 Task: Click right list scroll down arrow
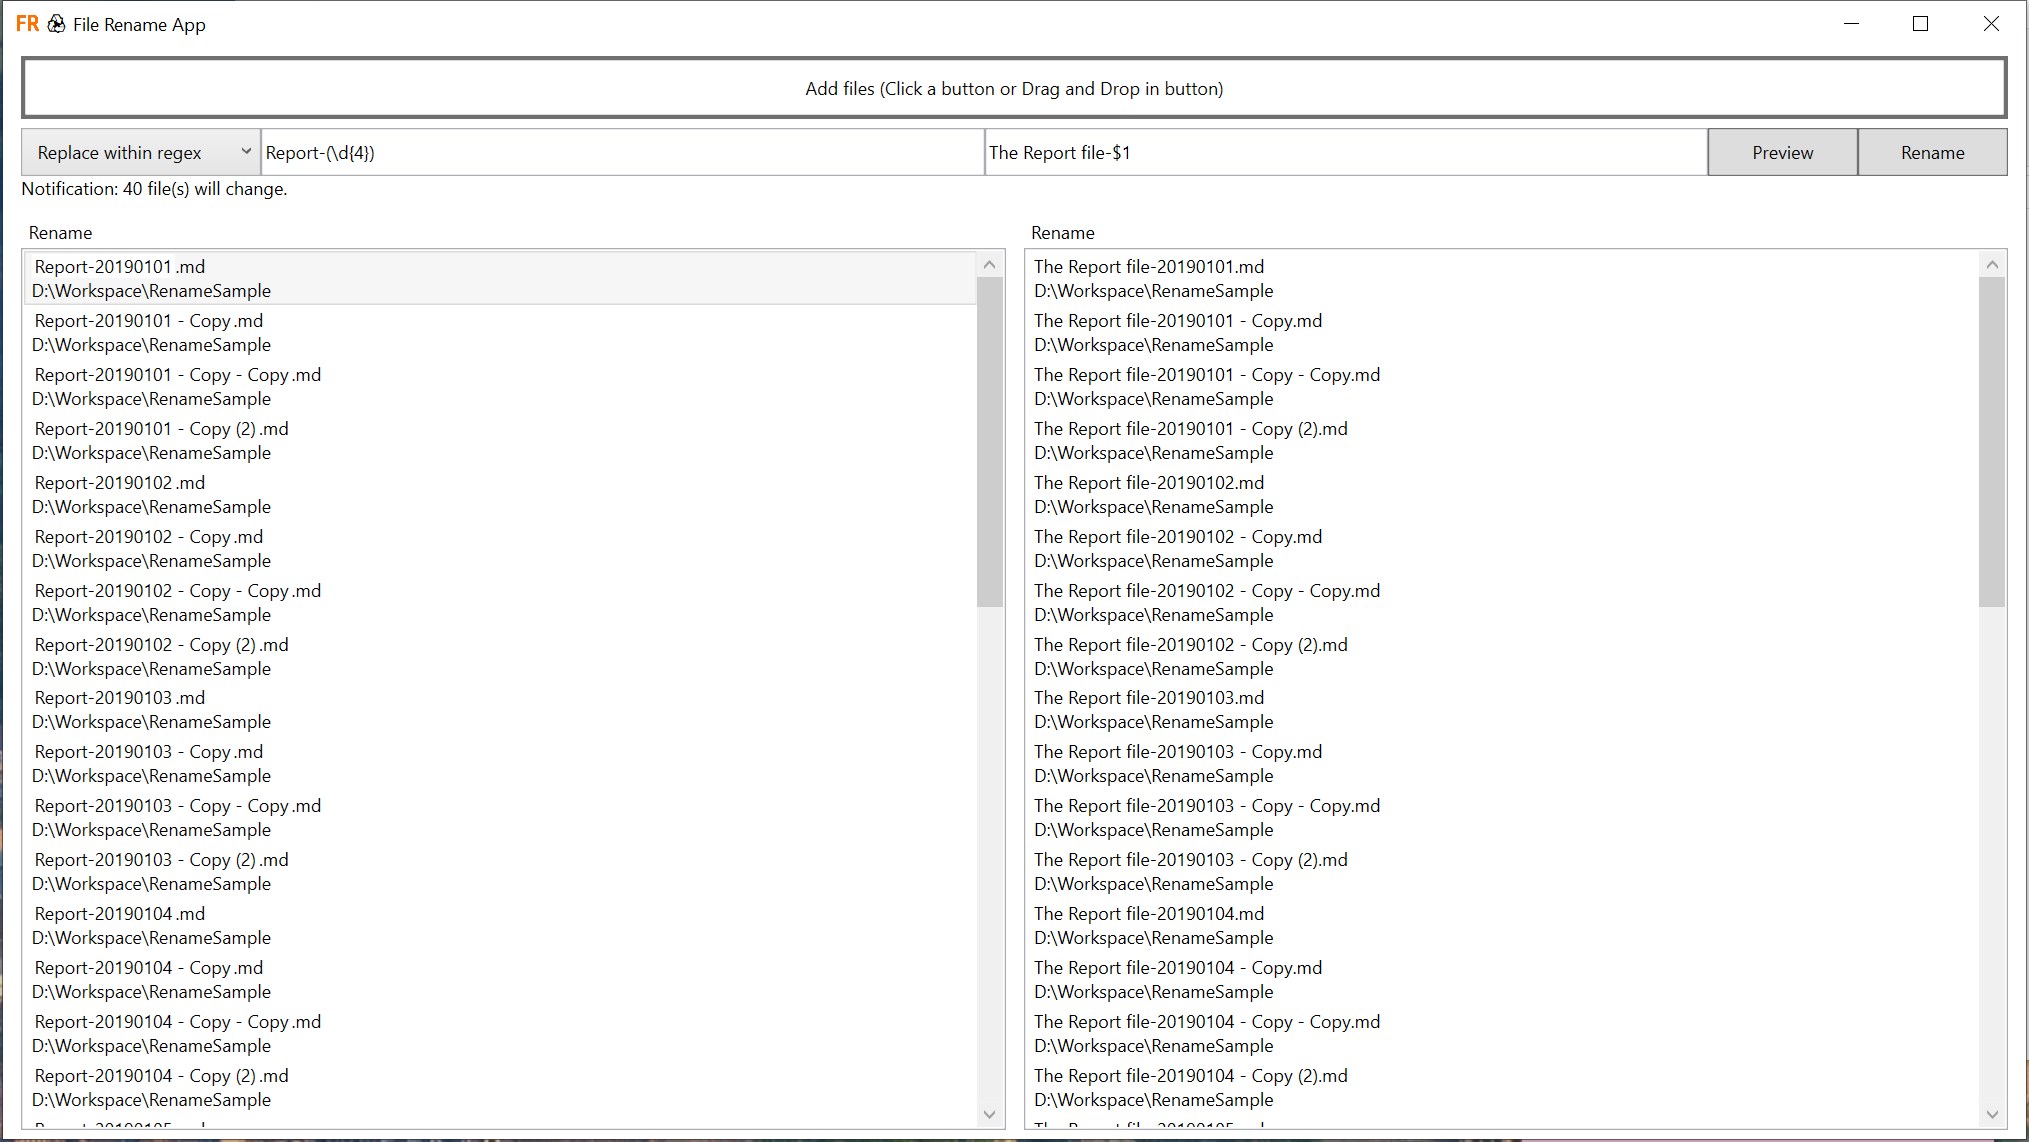tap(1991, 1114)
